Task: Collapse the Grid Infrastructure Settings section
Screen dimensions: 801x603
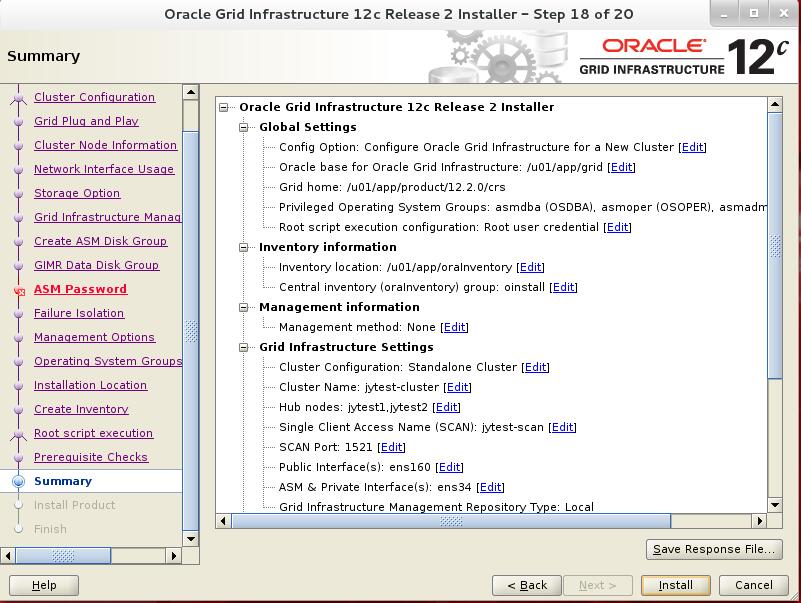Action: [x=244, y=347]
